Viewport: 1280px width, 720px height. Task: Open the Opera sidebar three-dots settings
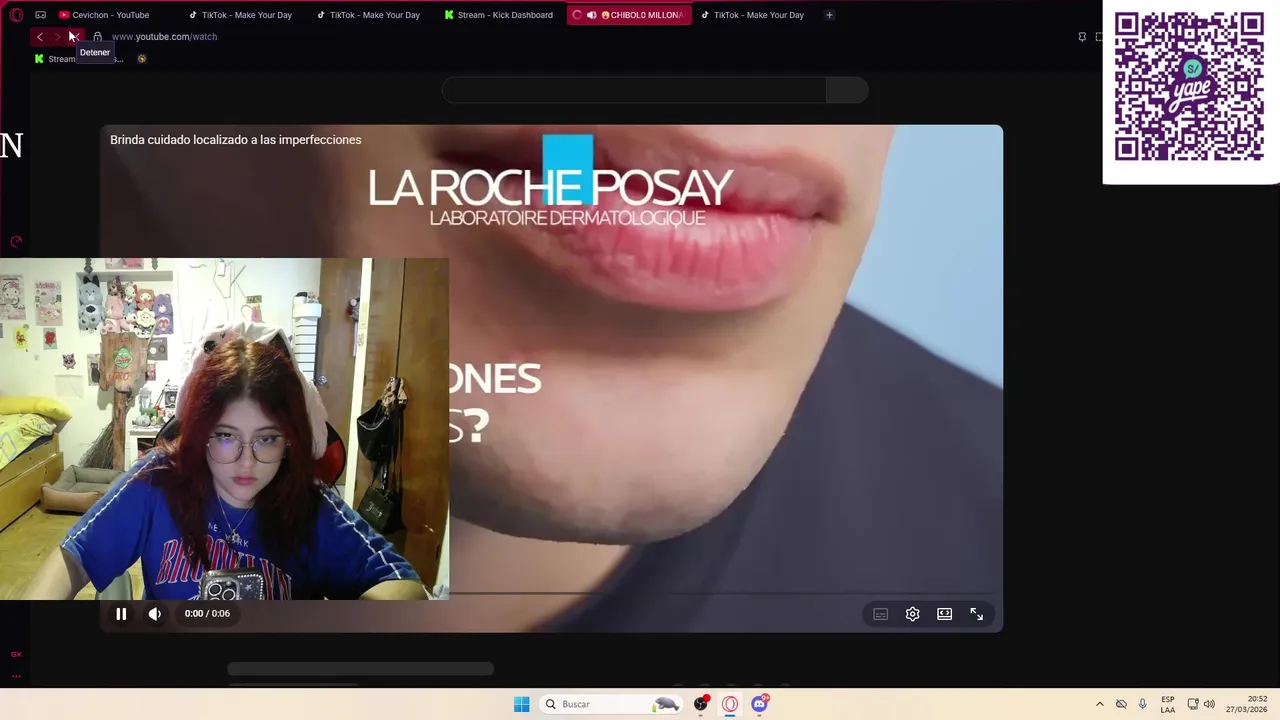pos(16,676)
